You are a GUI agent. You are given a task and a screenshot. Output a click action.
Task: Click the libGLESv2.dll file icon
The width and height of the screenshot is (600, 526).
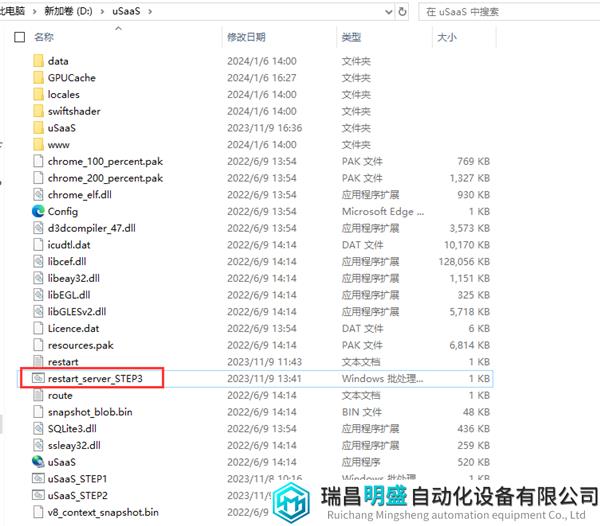(x=38, y=312)
